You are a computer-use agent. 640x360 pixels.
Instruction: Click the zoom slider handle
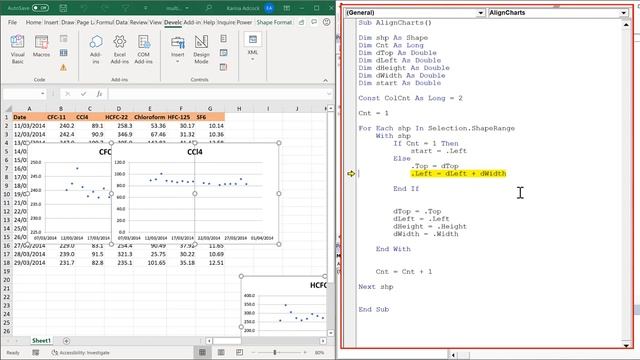coord(275,352)
